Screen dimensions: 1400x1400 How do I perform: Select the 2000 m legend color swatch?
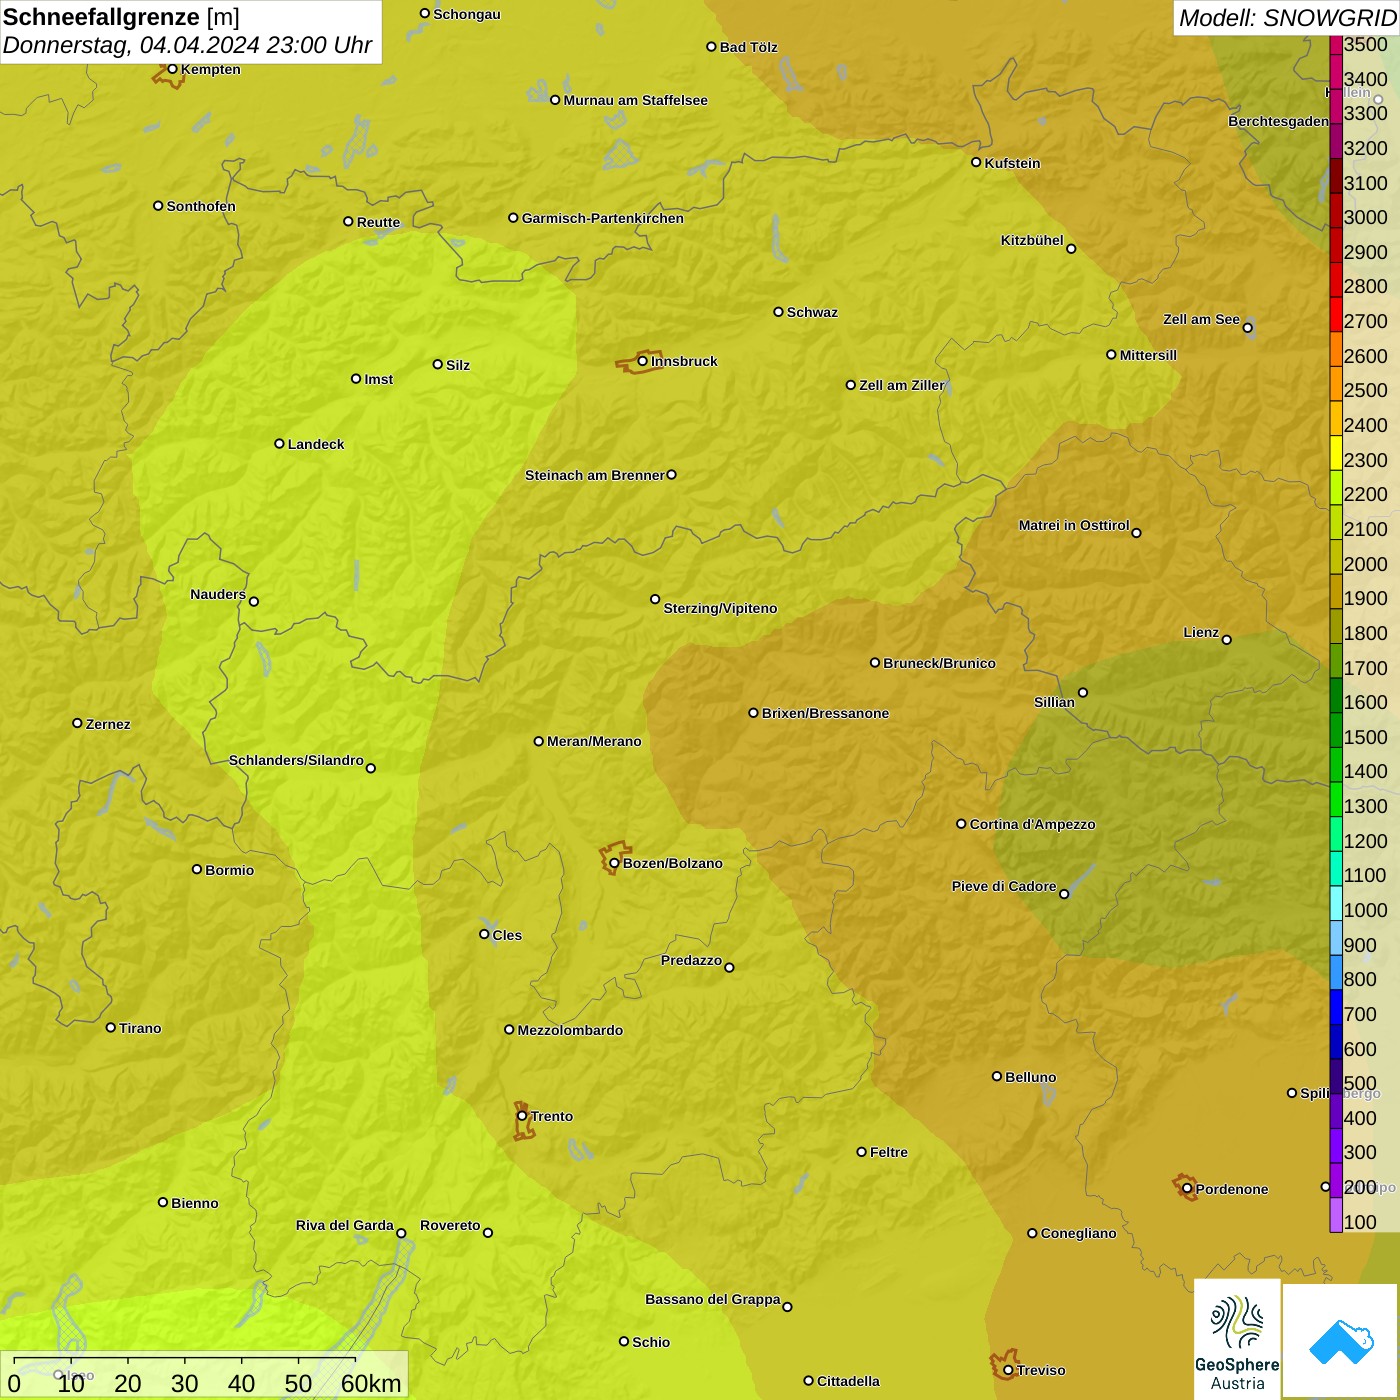click(1336, 557)
